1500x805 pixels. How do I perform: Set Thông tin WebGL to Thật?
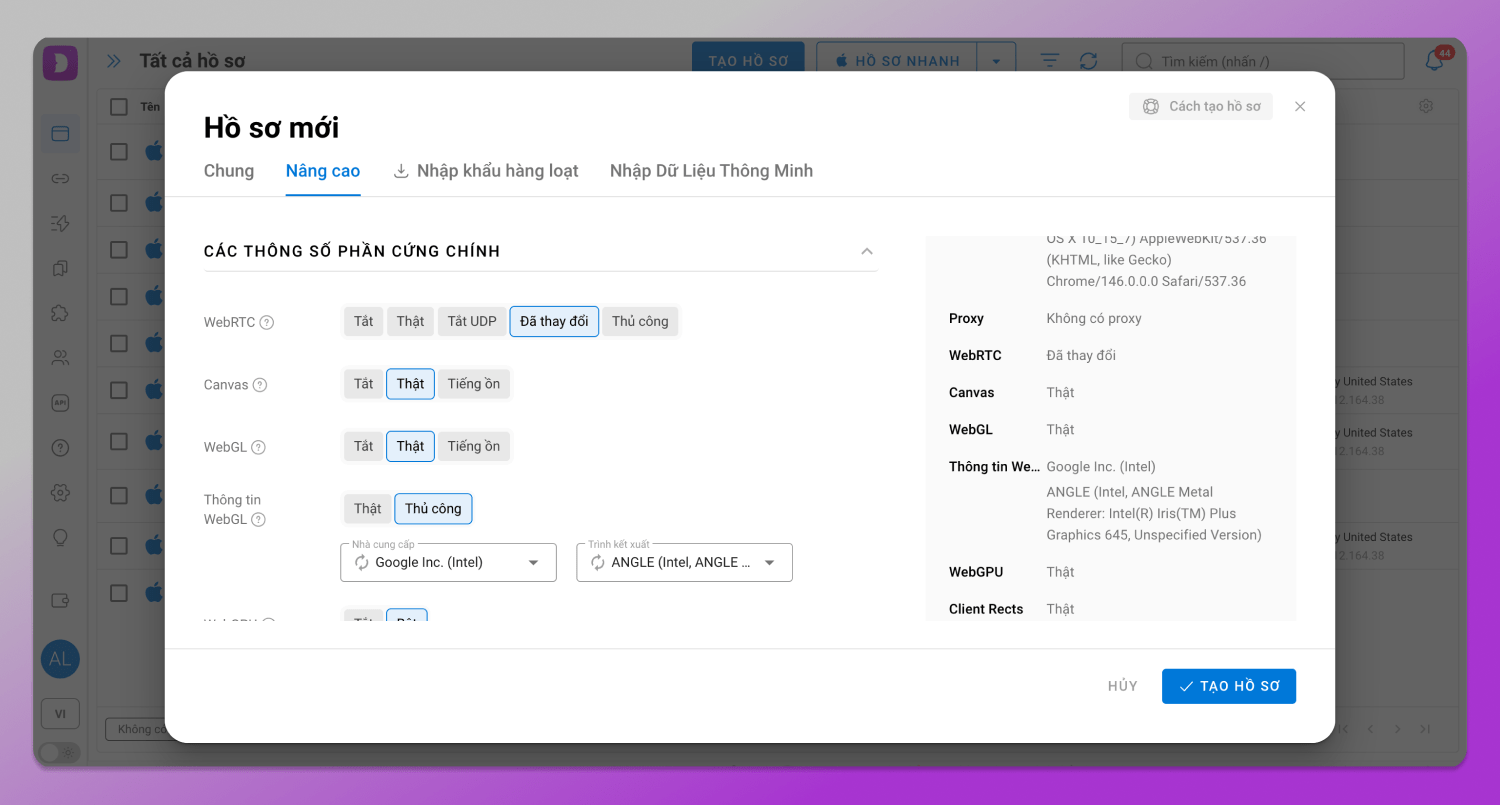coord(367,508)
